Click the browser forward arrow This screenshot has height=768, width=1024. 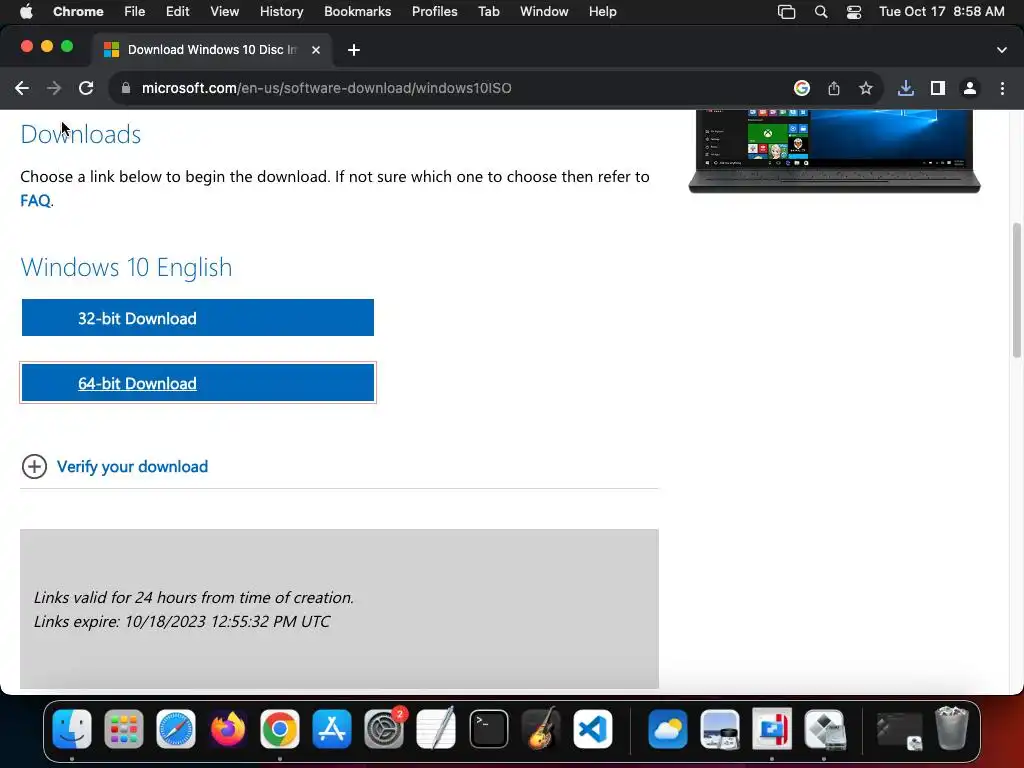point(54,88)
